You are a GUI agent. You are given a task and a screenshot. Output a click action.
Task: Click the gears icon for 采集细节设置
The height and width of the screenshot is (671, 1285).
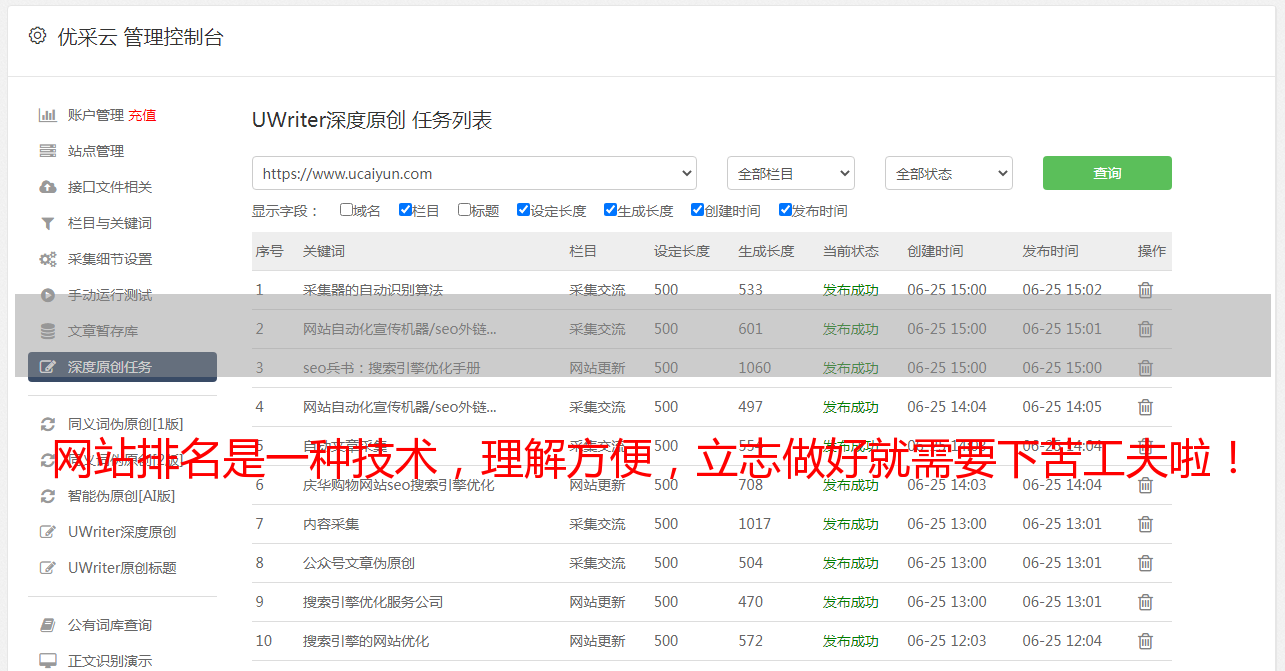(47, 259)
